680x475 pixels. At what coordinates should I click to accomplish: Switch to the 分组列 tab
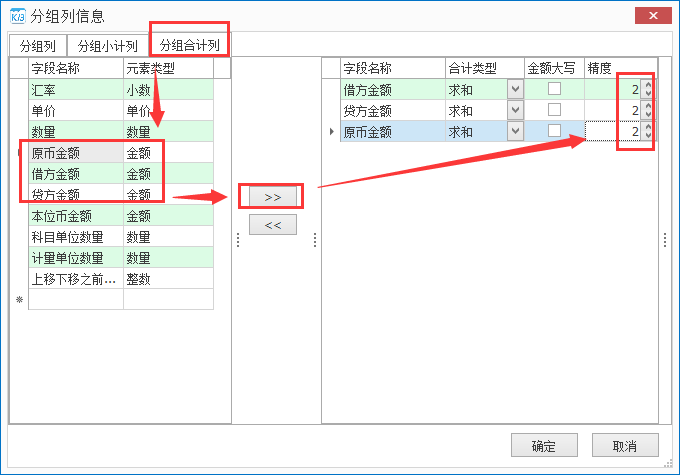38,46
